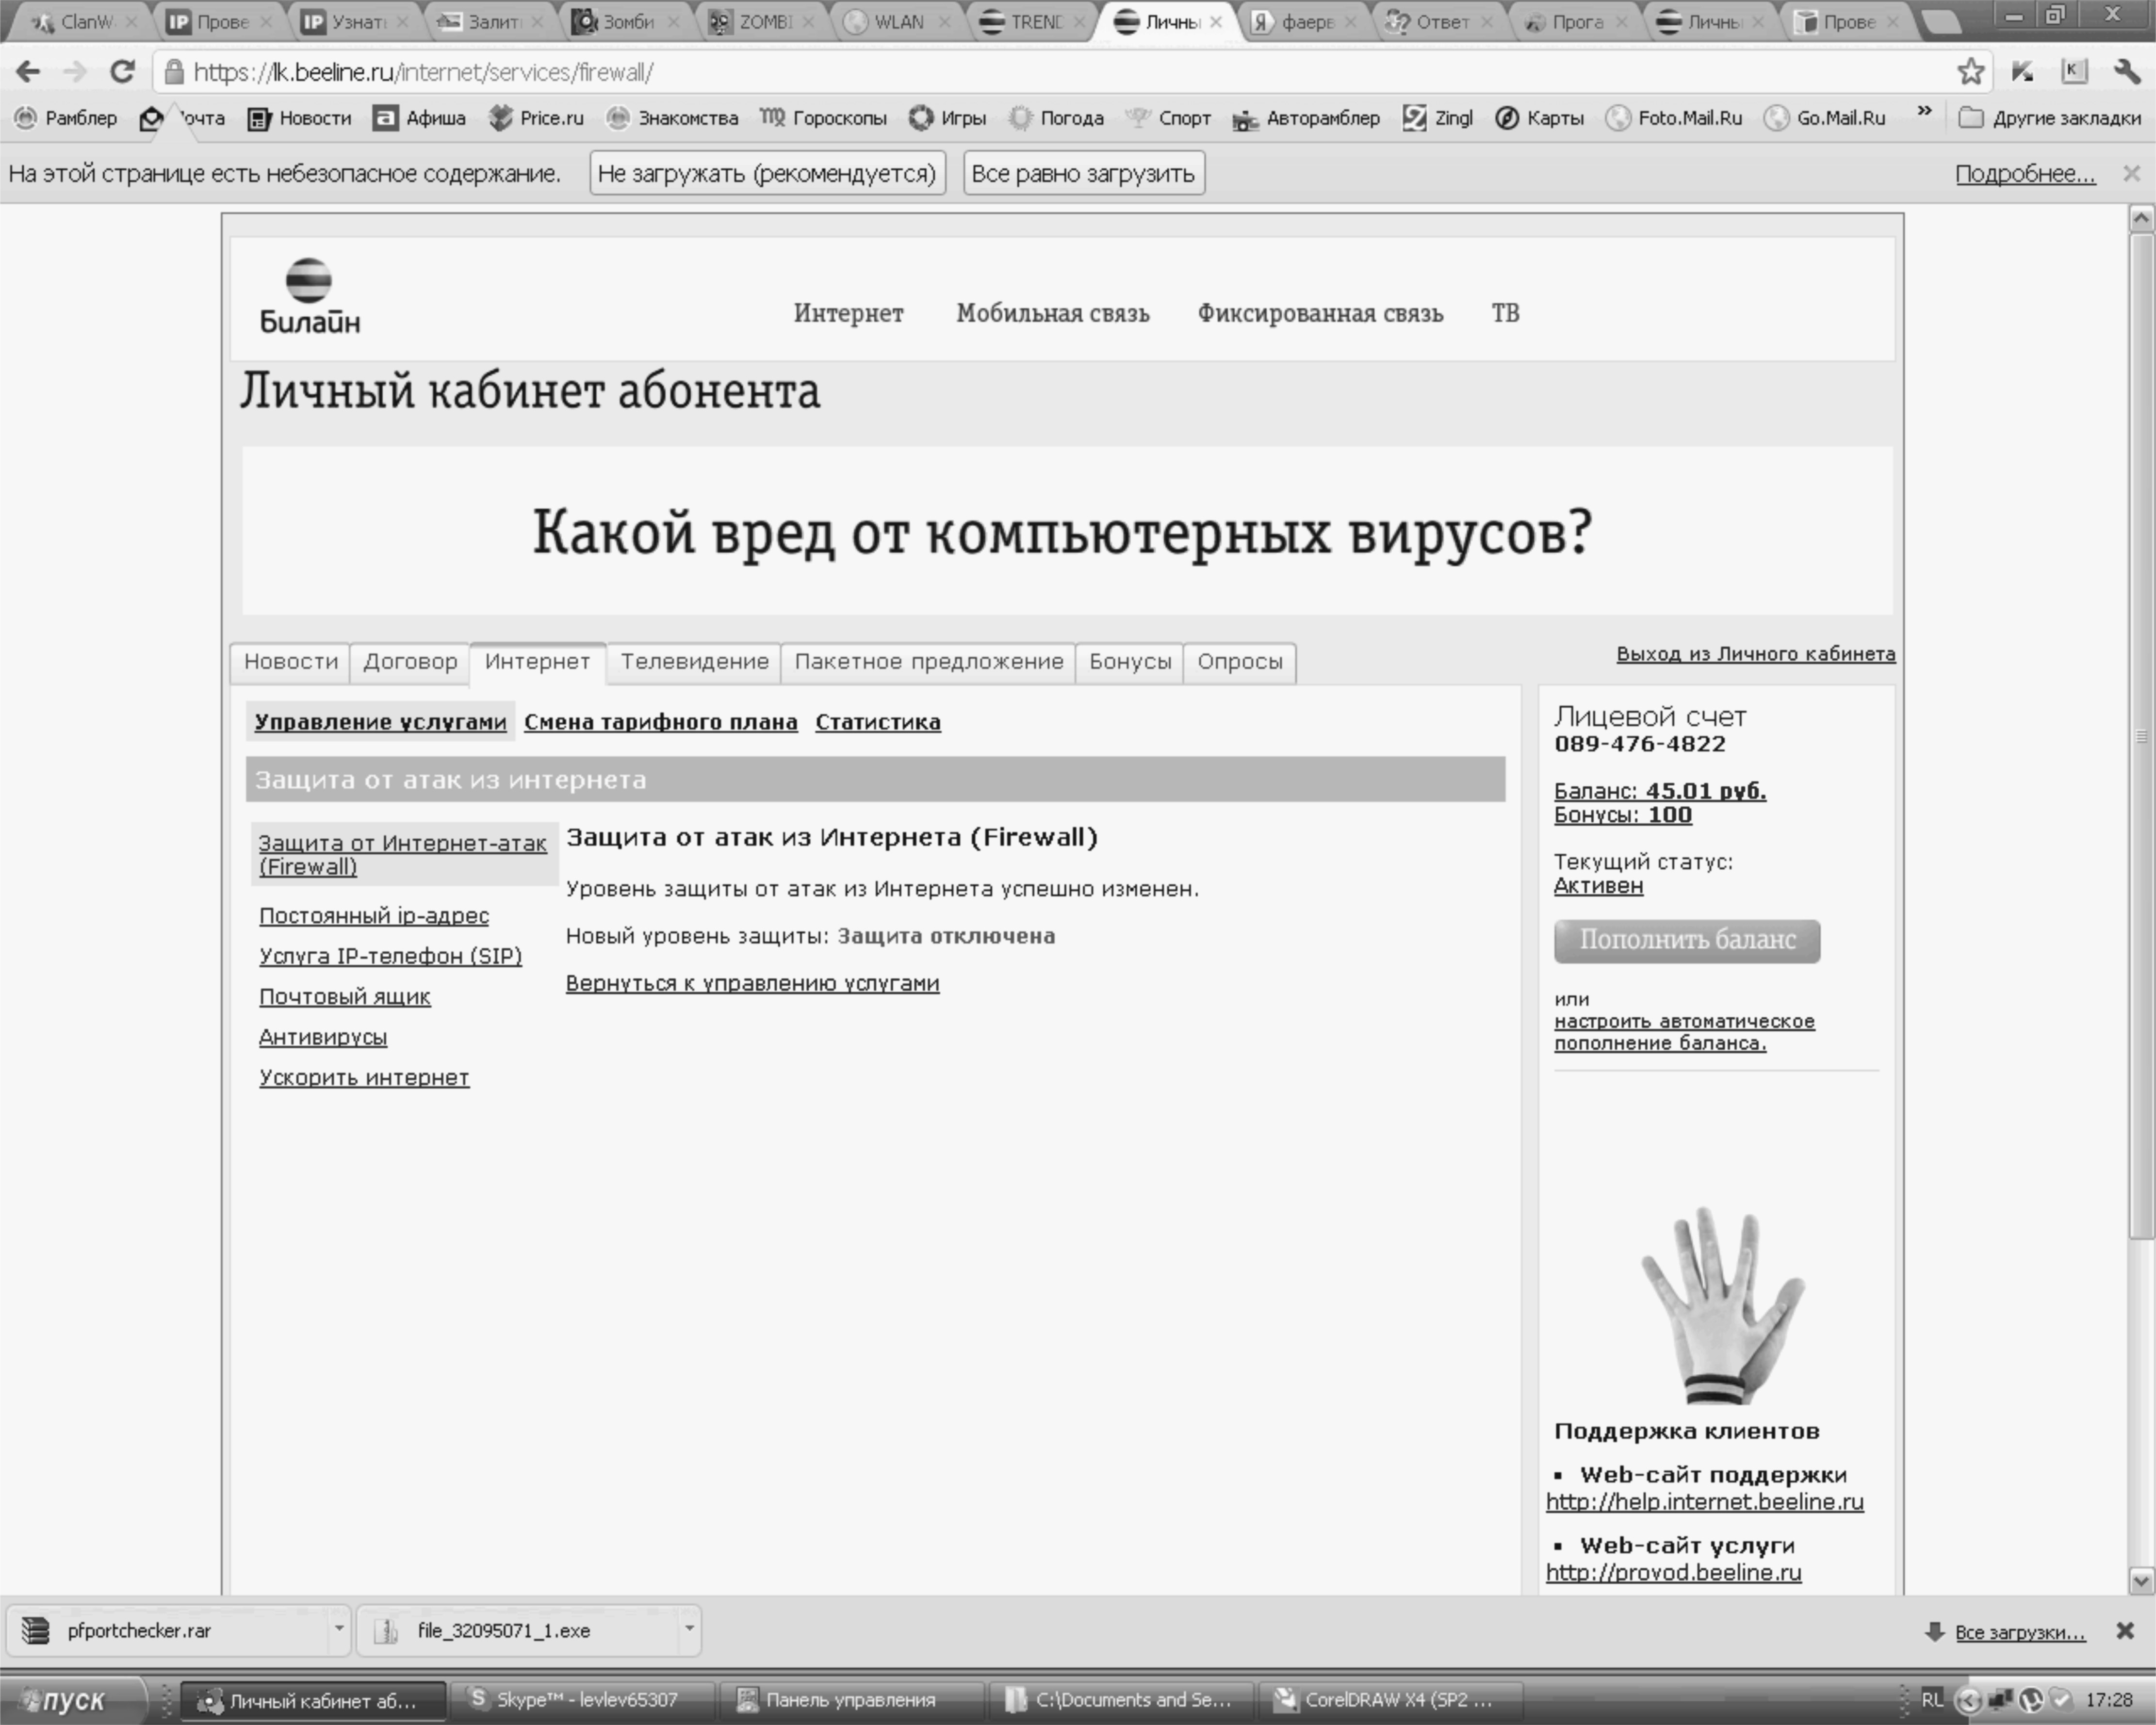The image size is (2156, 1725).
Task: Switch to CorelDRAW X4 in taskbar
Action: [1391, 1700]
